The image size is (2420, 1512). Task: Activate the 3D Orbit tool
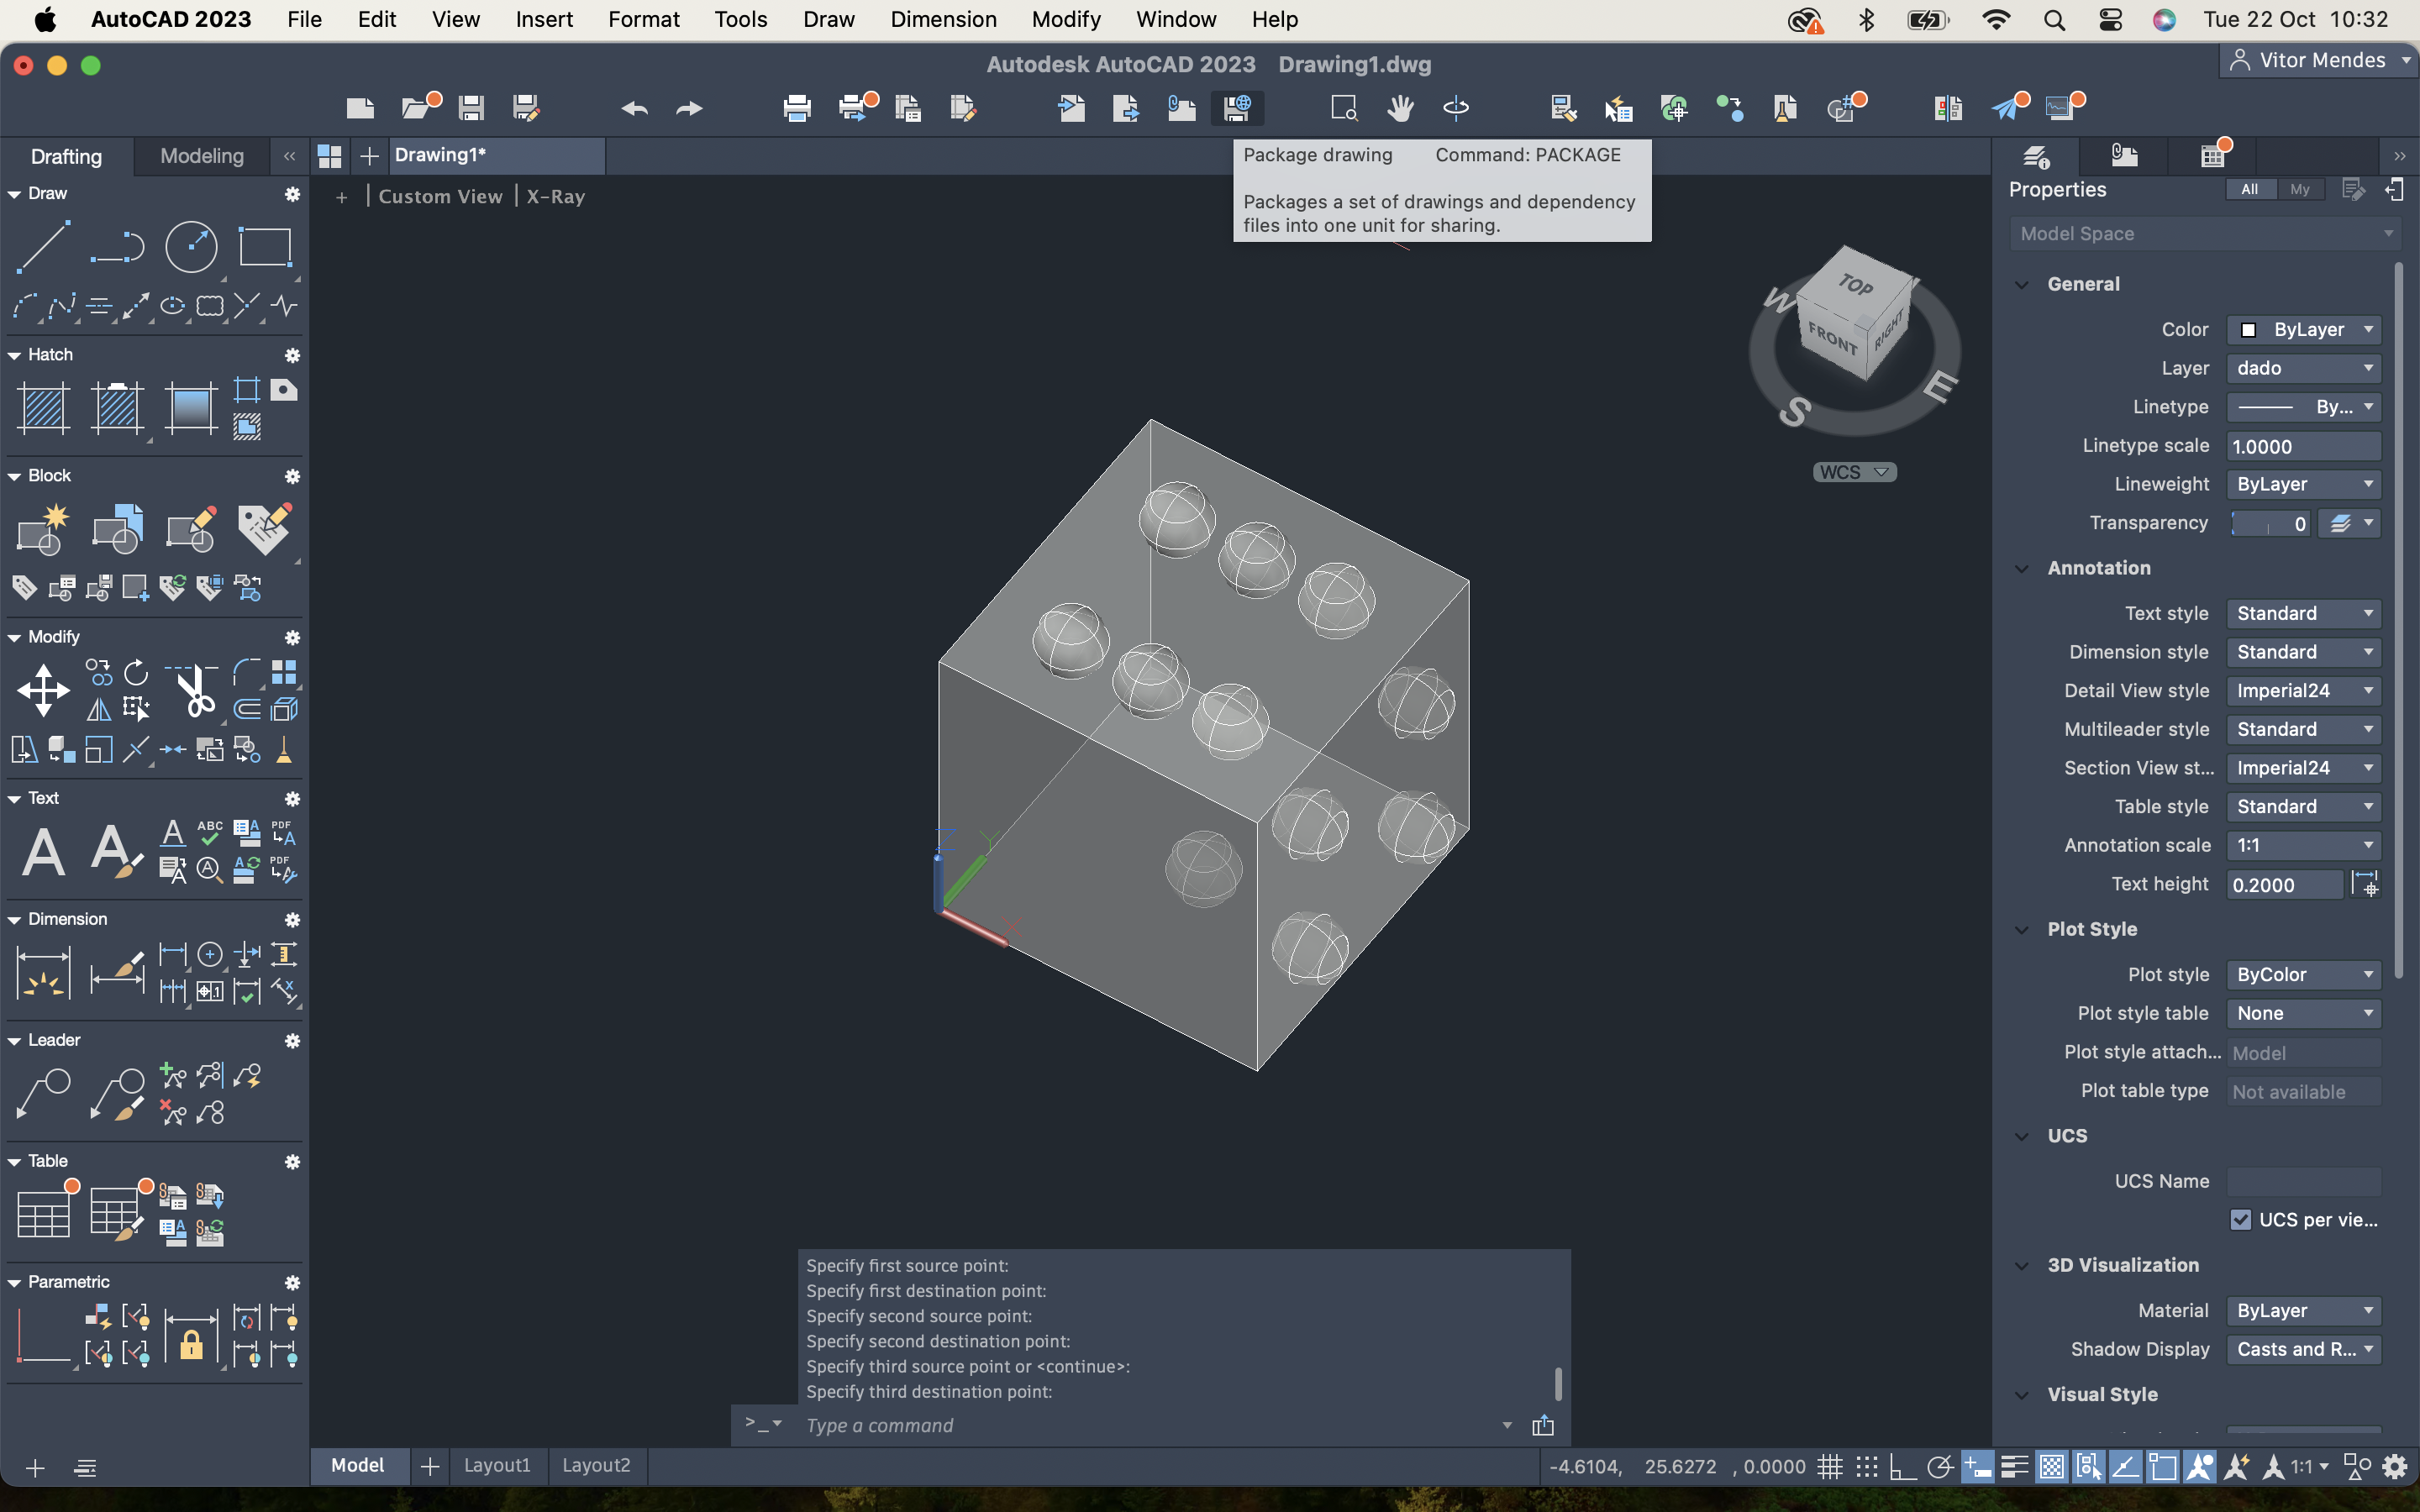1455,108
